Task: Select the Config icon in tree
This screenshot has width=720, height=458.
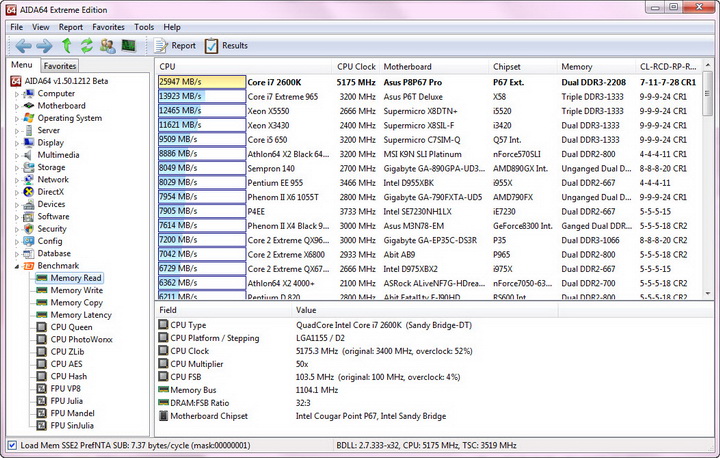Action: (28, 241)
